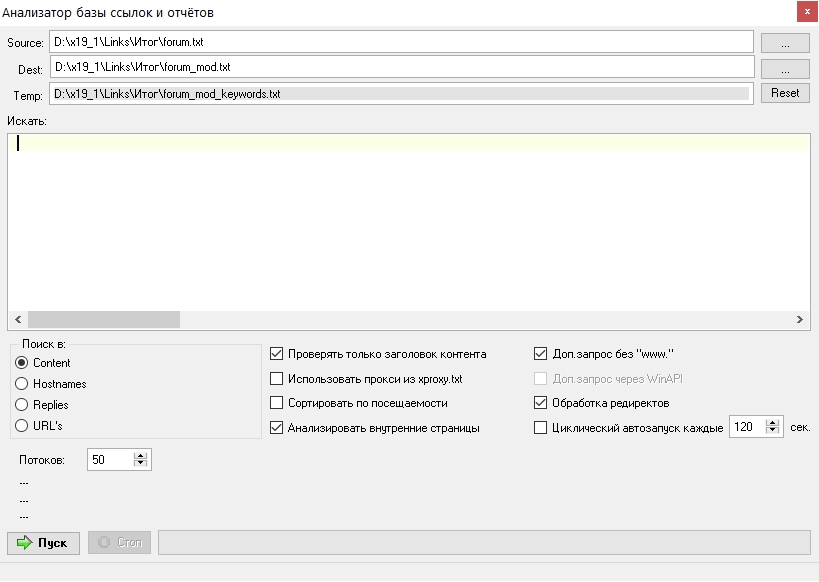Viewport: 819px width, 582px height.
Task: Select the Content radio option
Action: 43,363
